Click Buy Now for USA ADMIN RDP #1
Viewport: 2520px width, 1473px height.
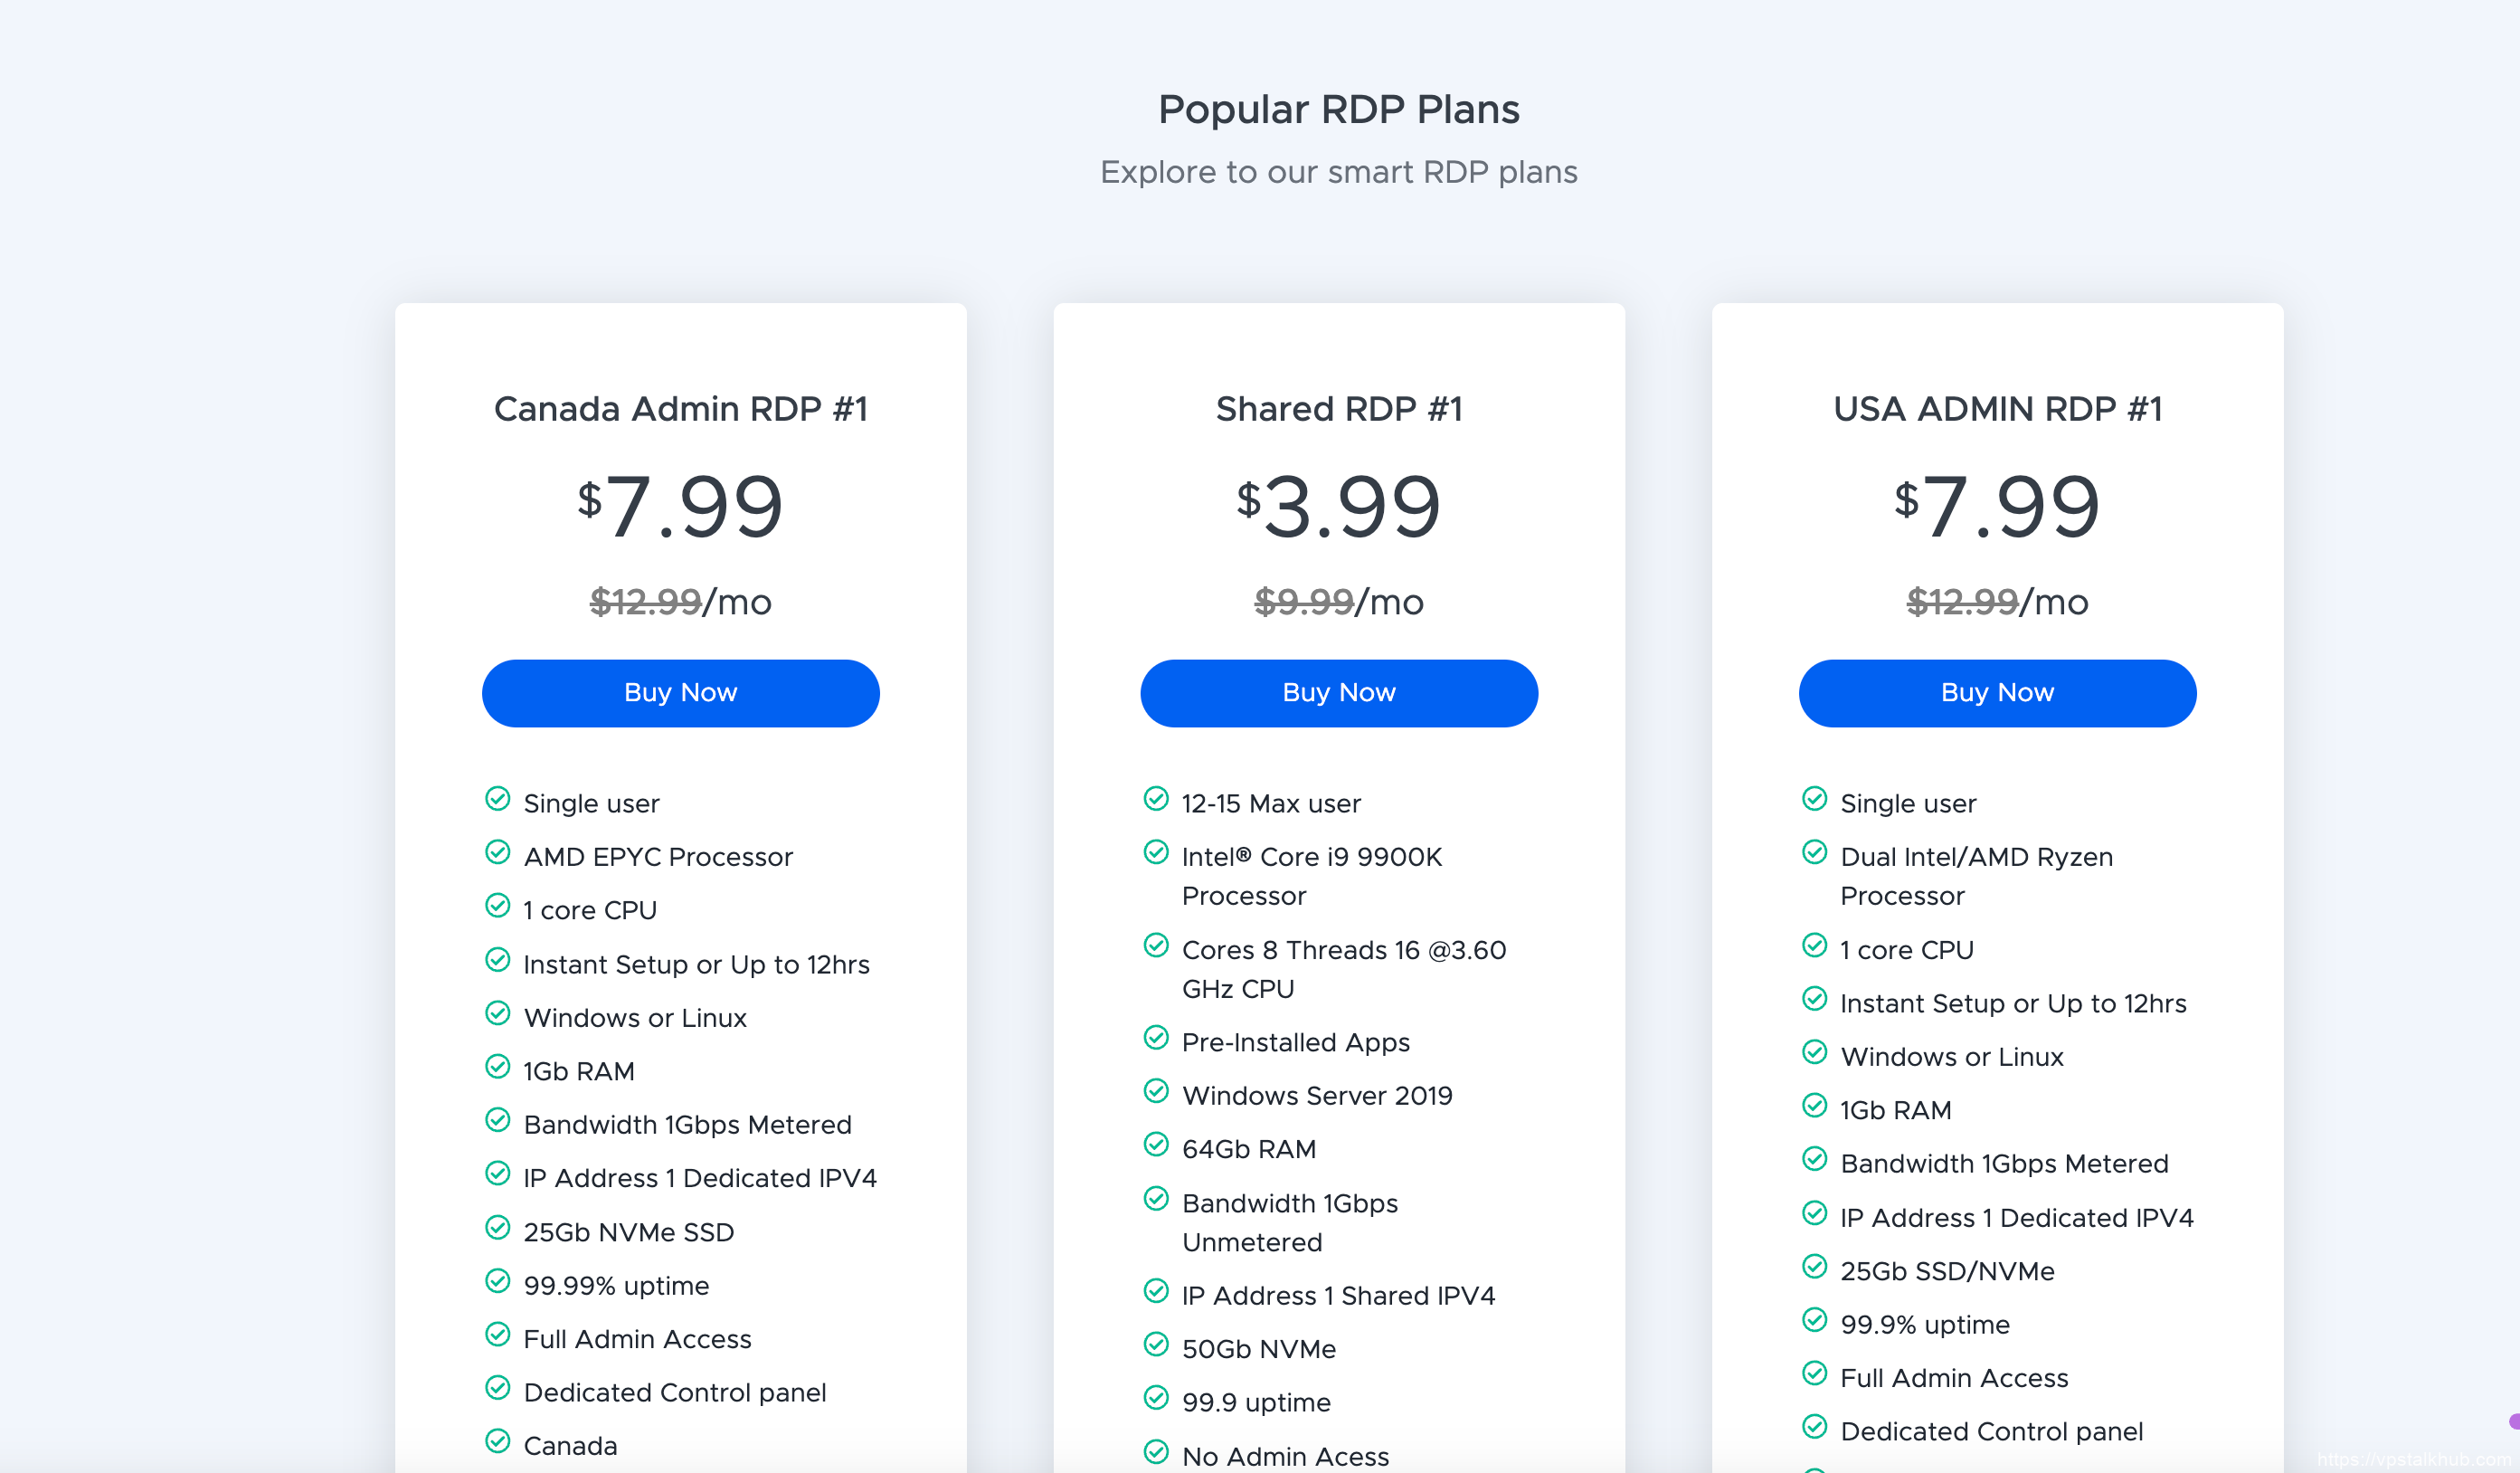point(1996,693)
